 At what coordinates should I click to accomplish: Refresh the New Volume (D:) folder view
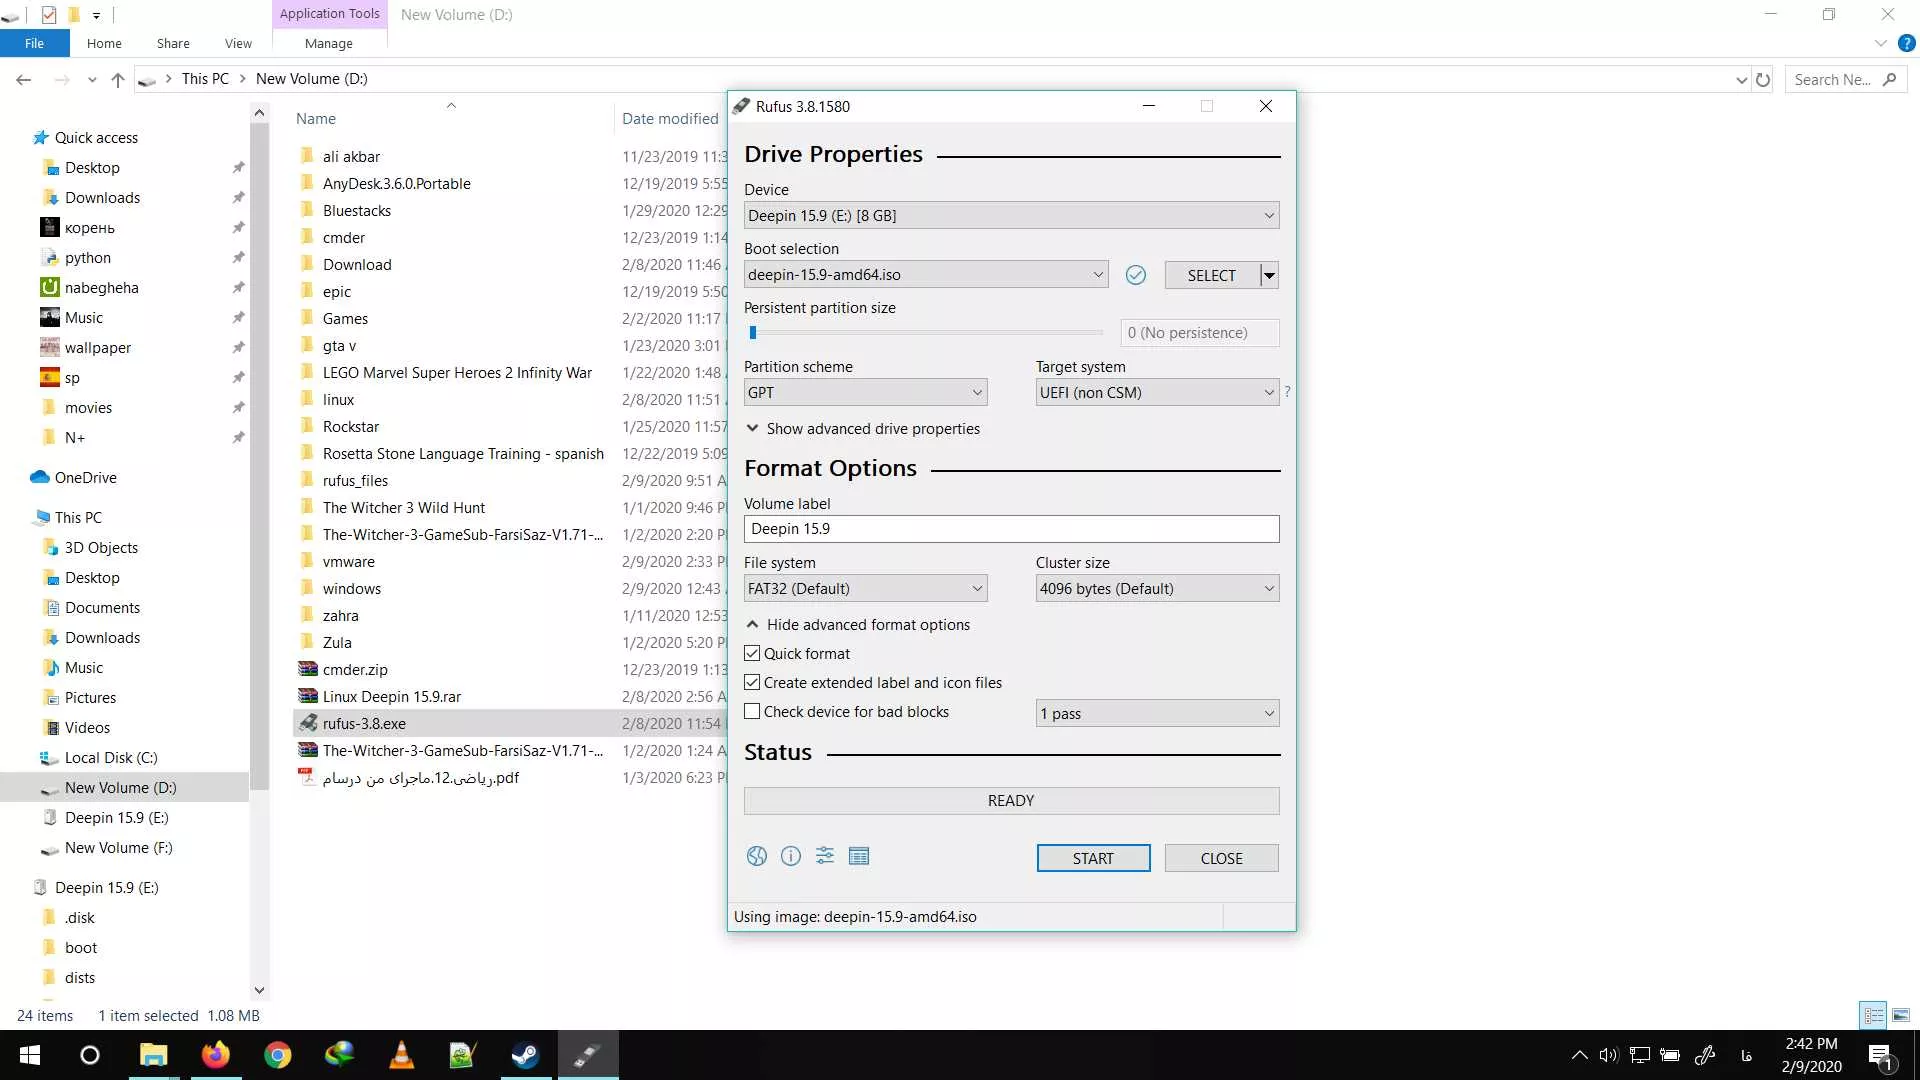[1763, 79]
